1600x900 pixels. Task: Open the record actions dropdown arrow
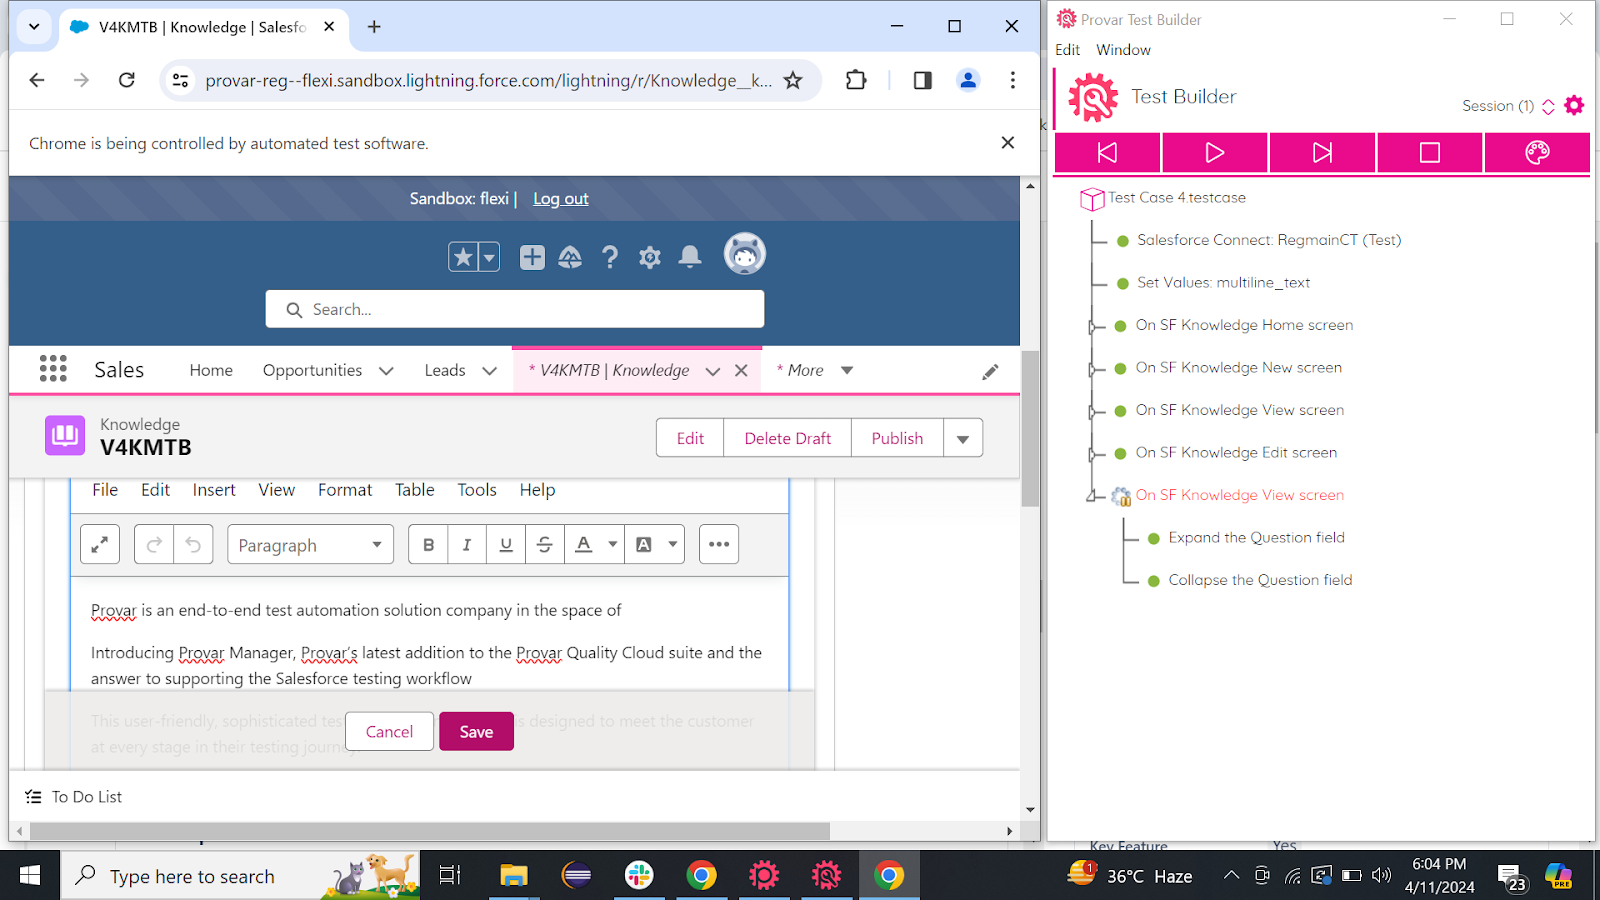(963, 438)
